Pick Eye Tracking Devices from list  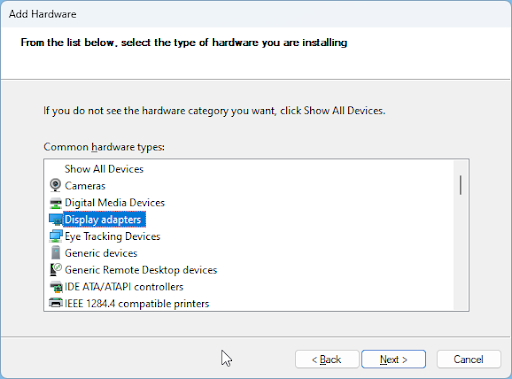112,236
